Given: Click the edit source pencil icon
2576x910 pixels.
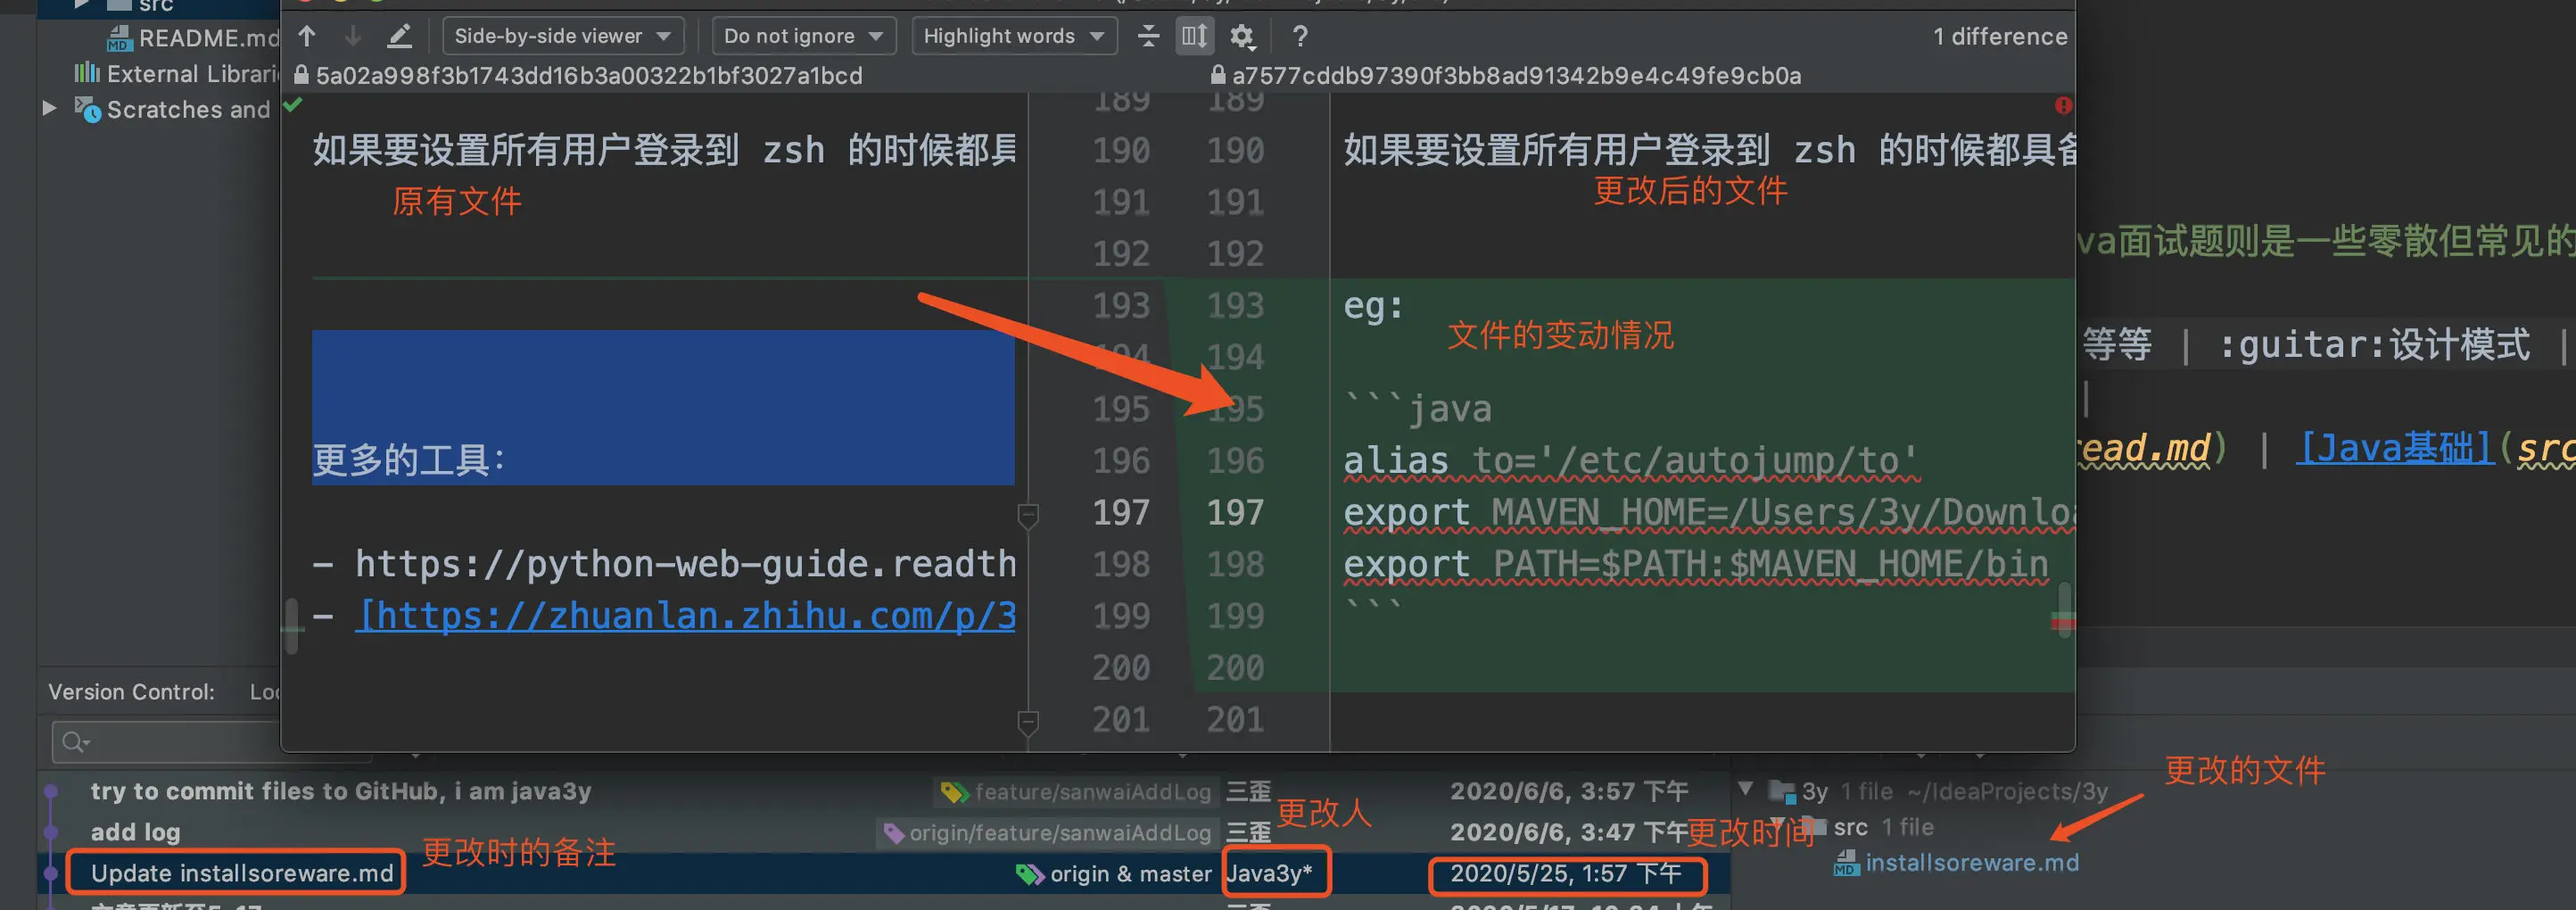Looking at the screenshot, I should (399, 36).
